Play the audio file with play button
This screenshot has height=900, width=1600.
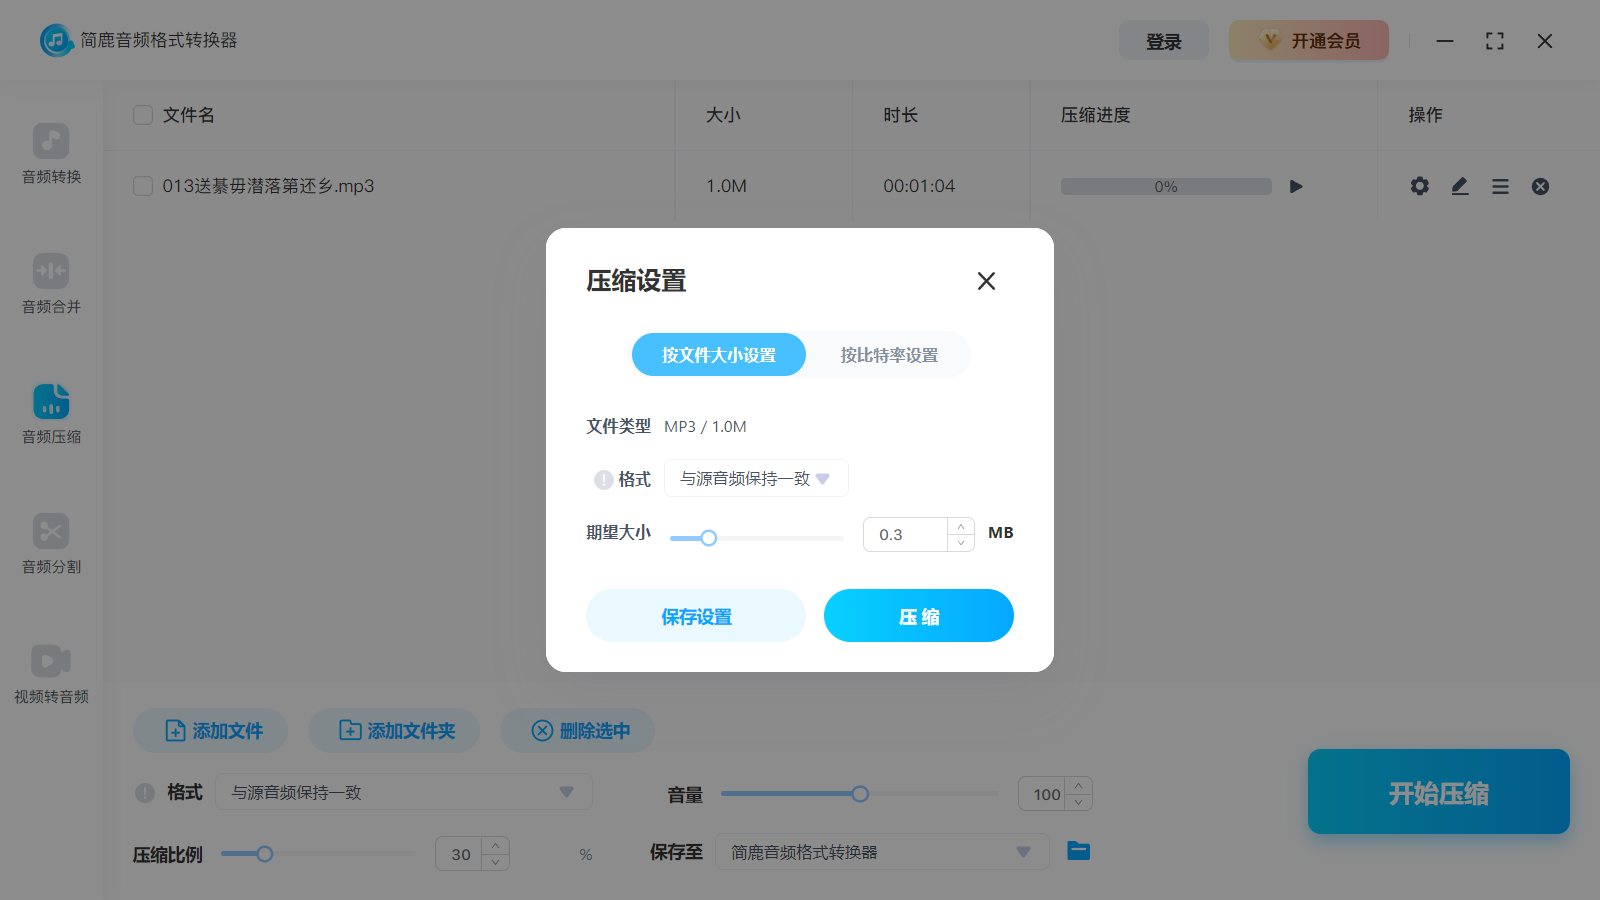(x=1296, y=186)
